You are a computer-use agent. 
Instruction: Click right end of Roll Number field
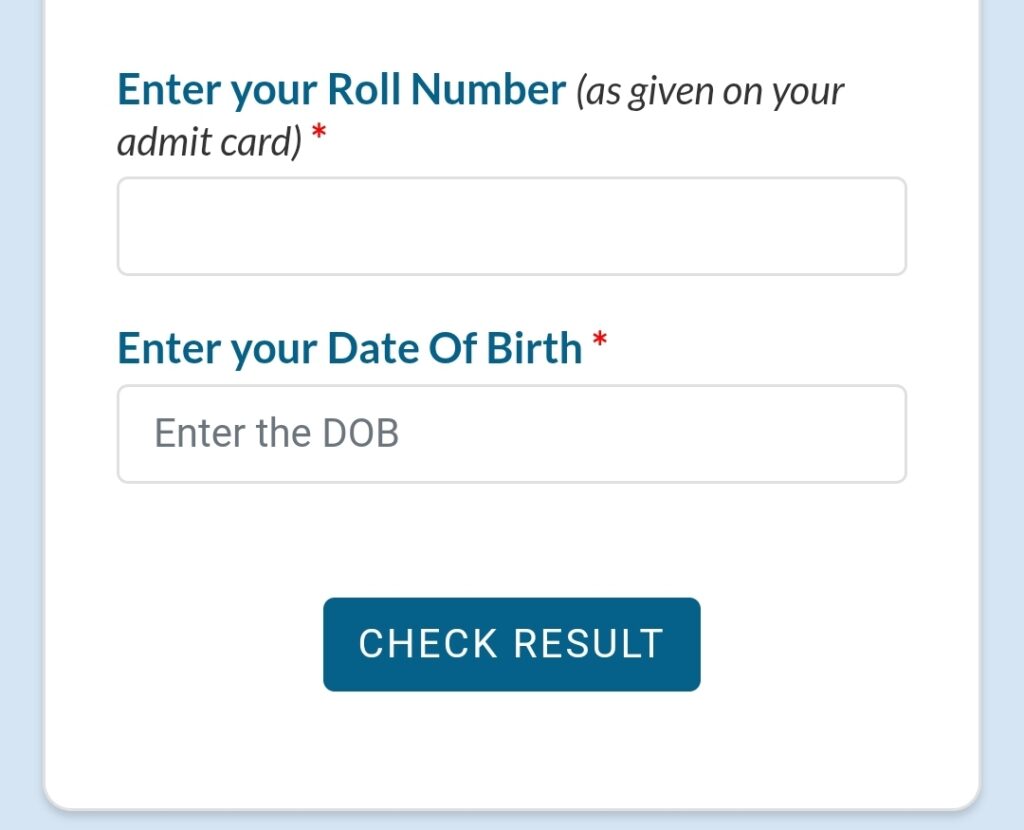pos(875,226)
